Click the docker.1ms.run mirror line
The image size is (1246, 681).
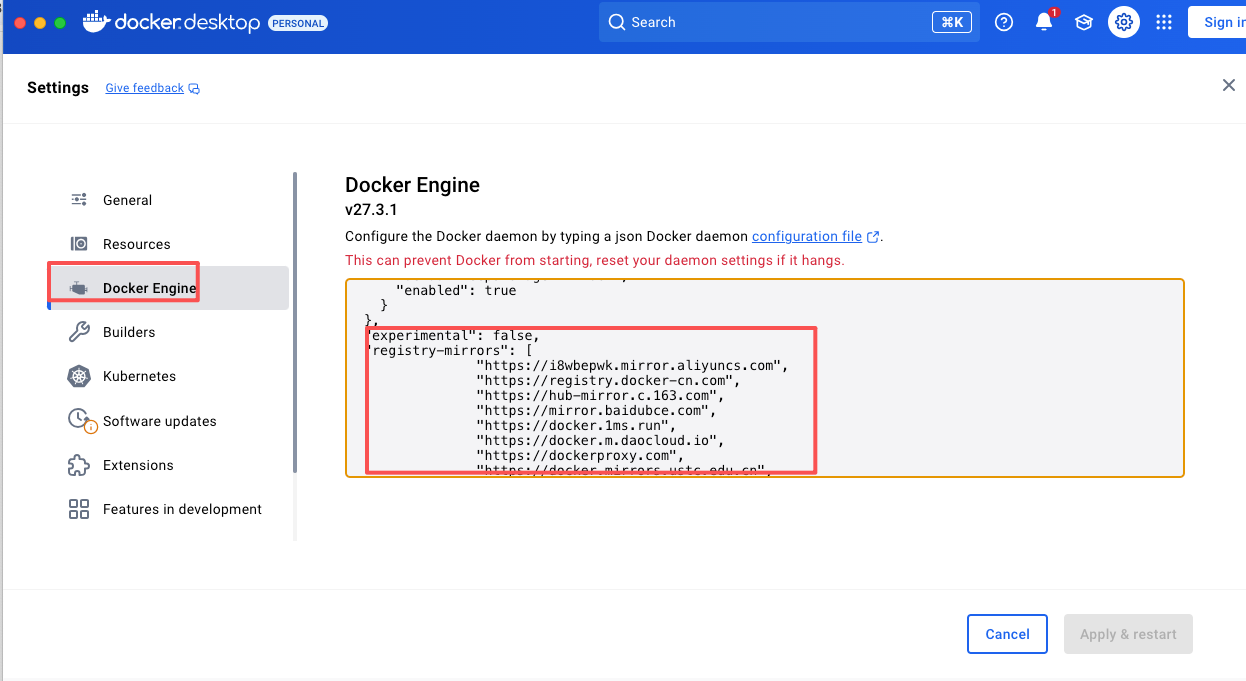pyautogui.click(x=577, y=426)
